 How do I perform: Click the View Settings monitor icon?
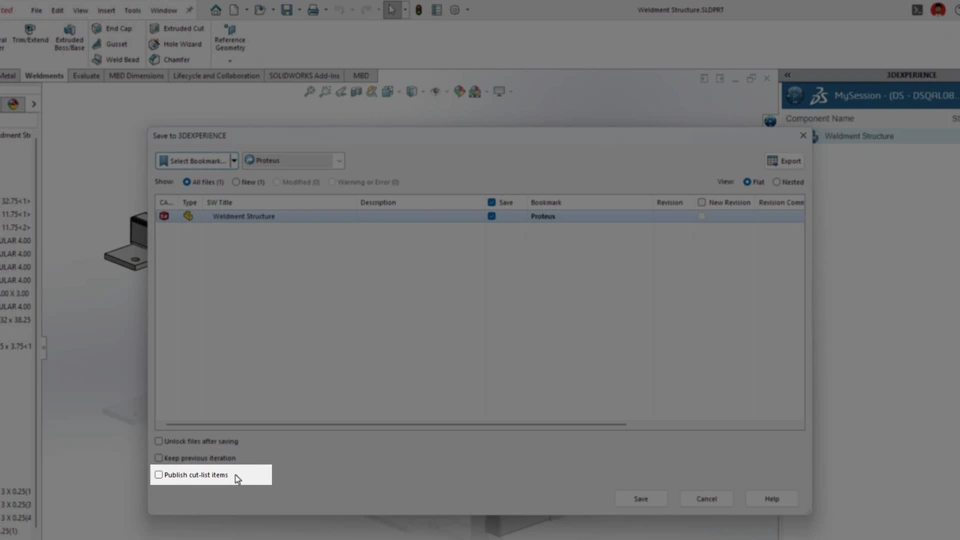click(x=499, y=91)
